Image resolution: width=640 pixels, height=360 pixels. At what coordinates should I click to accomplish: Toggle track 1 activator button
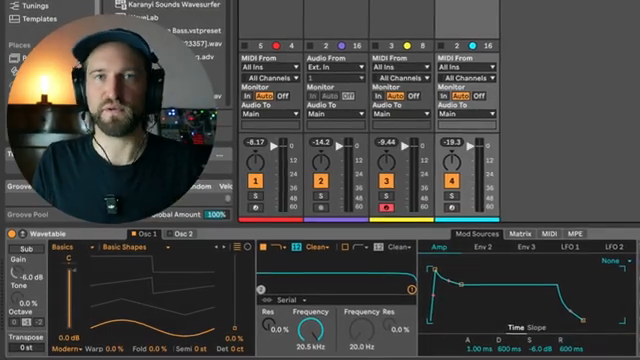[256, 181]
